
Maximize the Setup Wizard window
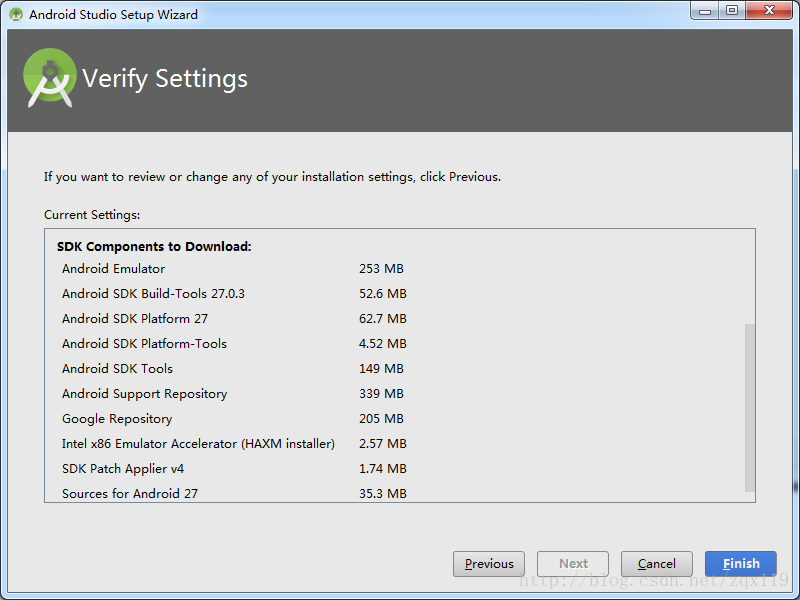click(732, 10)
